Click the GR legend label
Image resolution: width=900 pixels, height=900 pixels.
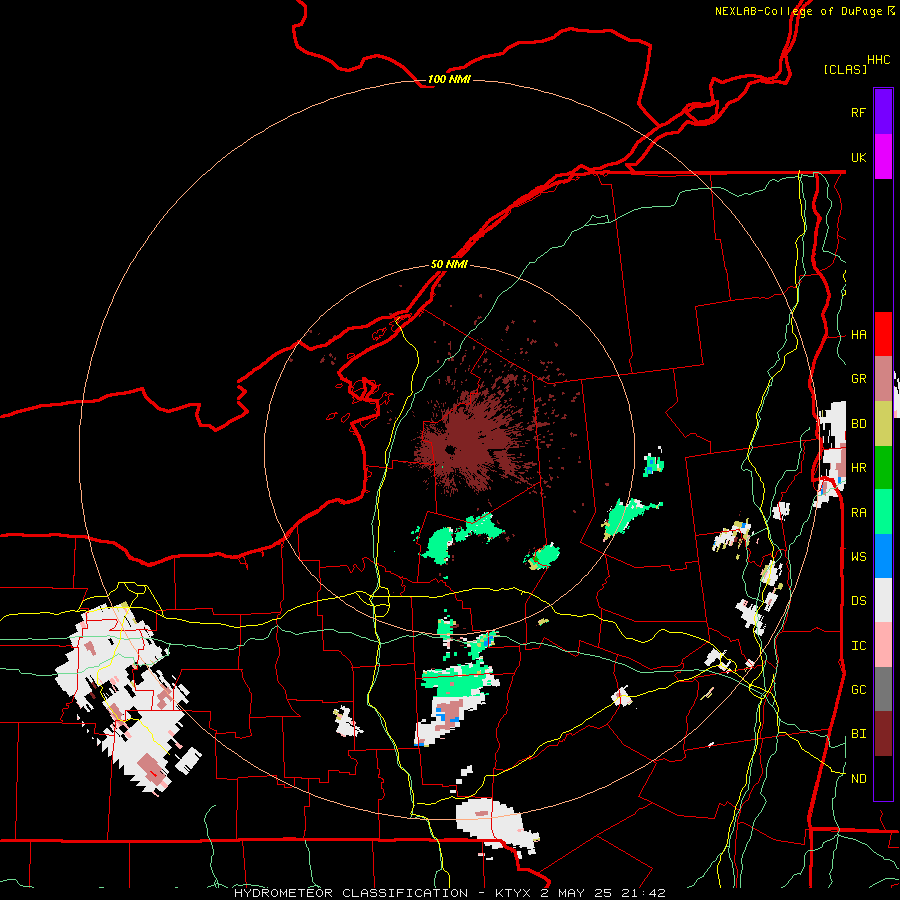click(858, 379)
